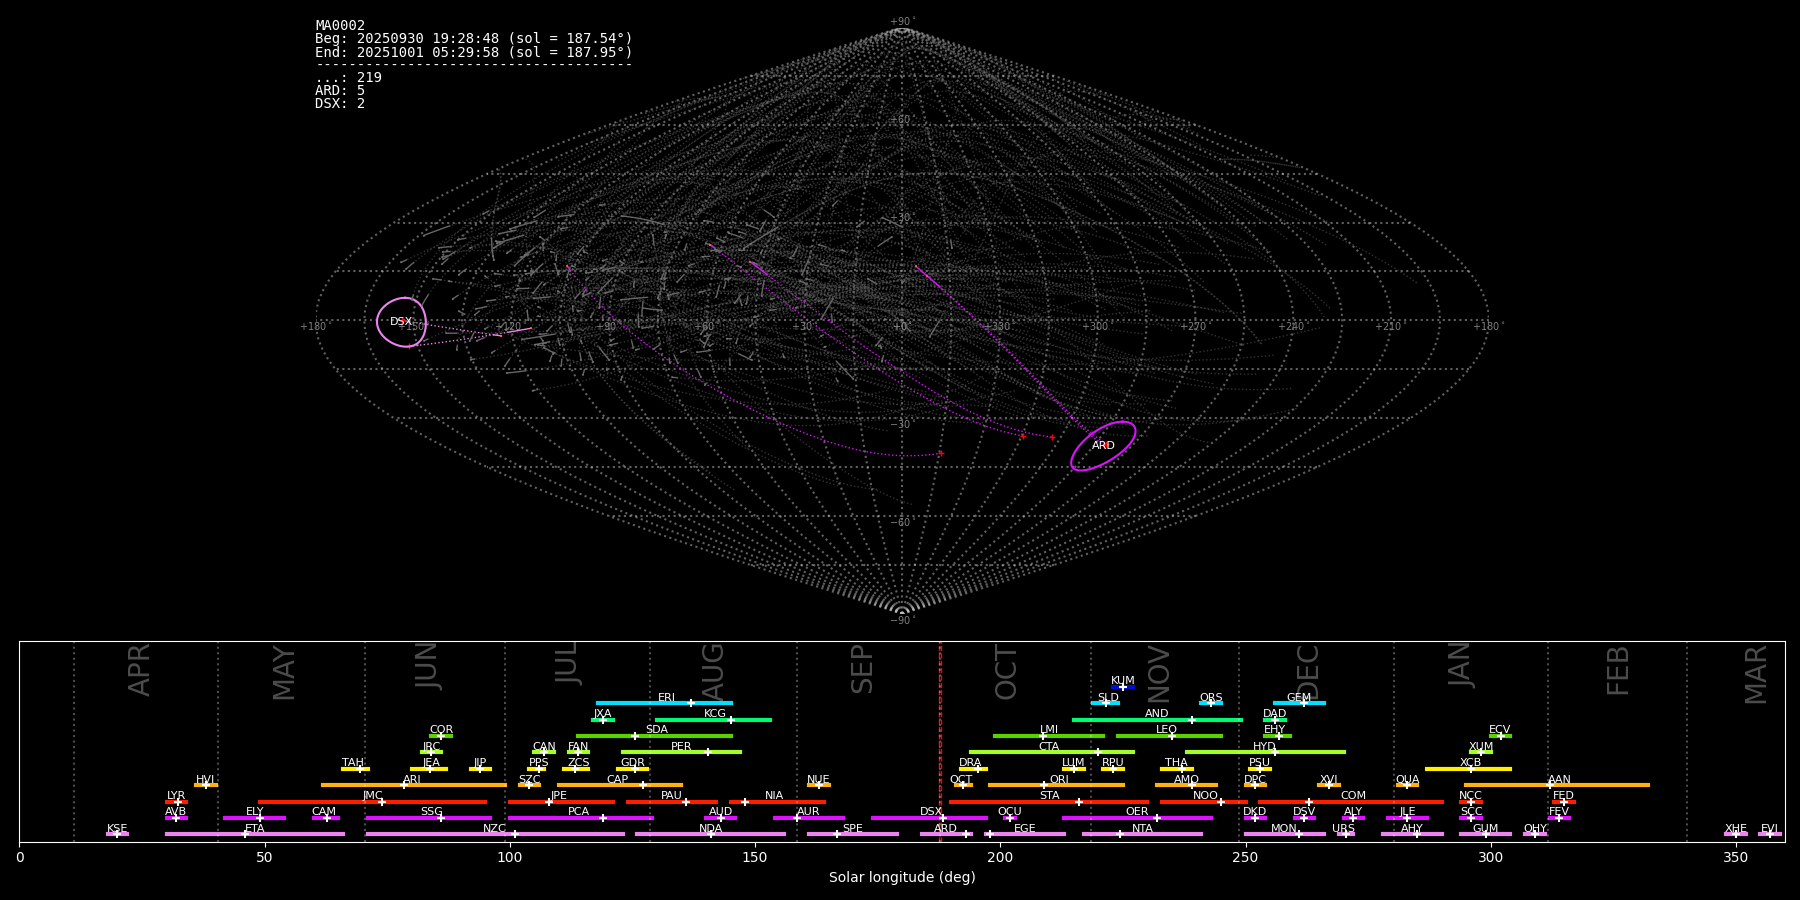Image resolution: width=1800 pixels, height=900 pixels.
Task: Select the AND shower bar
Action: pyautogui.click(x=1157, y=720)
